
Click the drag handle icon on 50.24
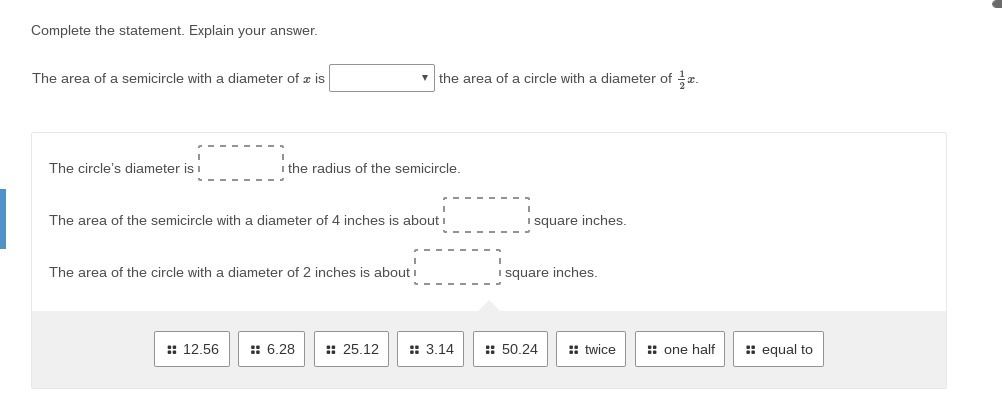pyautogui.click(x=490, y=350)
